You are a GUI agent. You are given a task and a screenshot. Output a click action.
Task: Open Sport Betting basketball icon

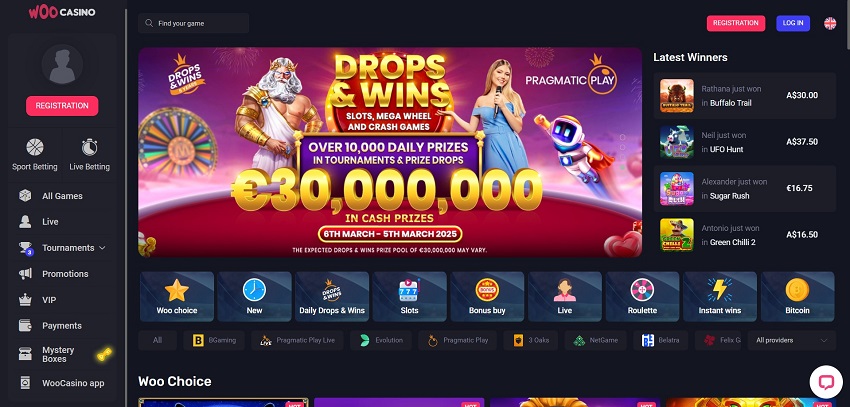[35, 147]
